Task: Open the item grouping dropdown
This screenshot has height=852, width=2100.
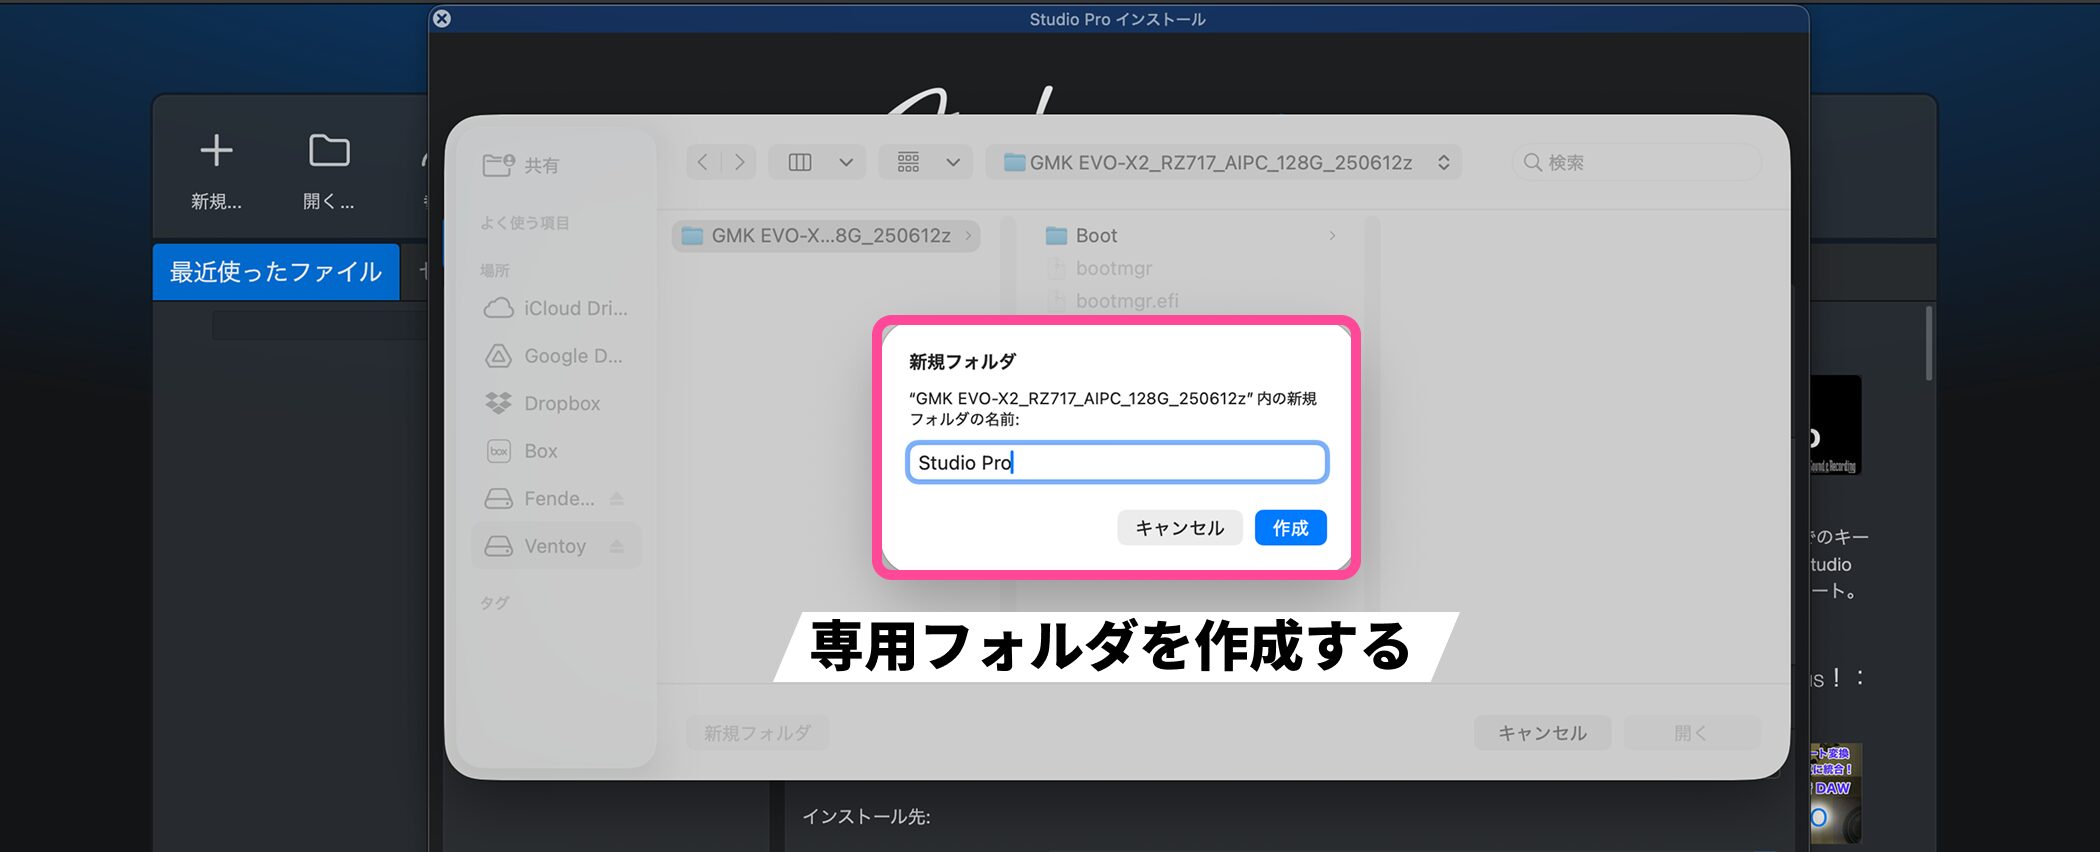Action: pyautogui.click(x=952, y=163)
